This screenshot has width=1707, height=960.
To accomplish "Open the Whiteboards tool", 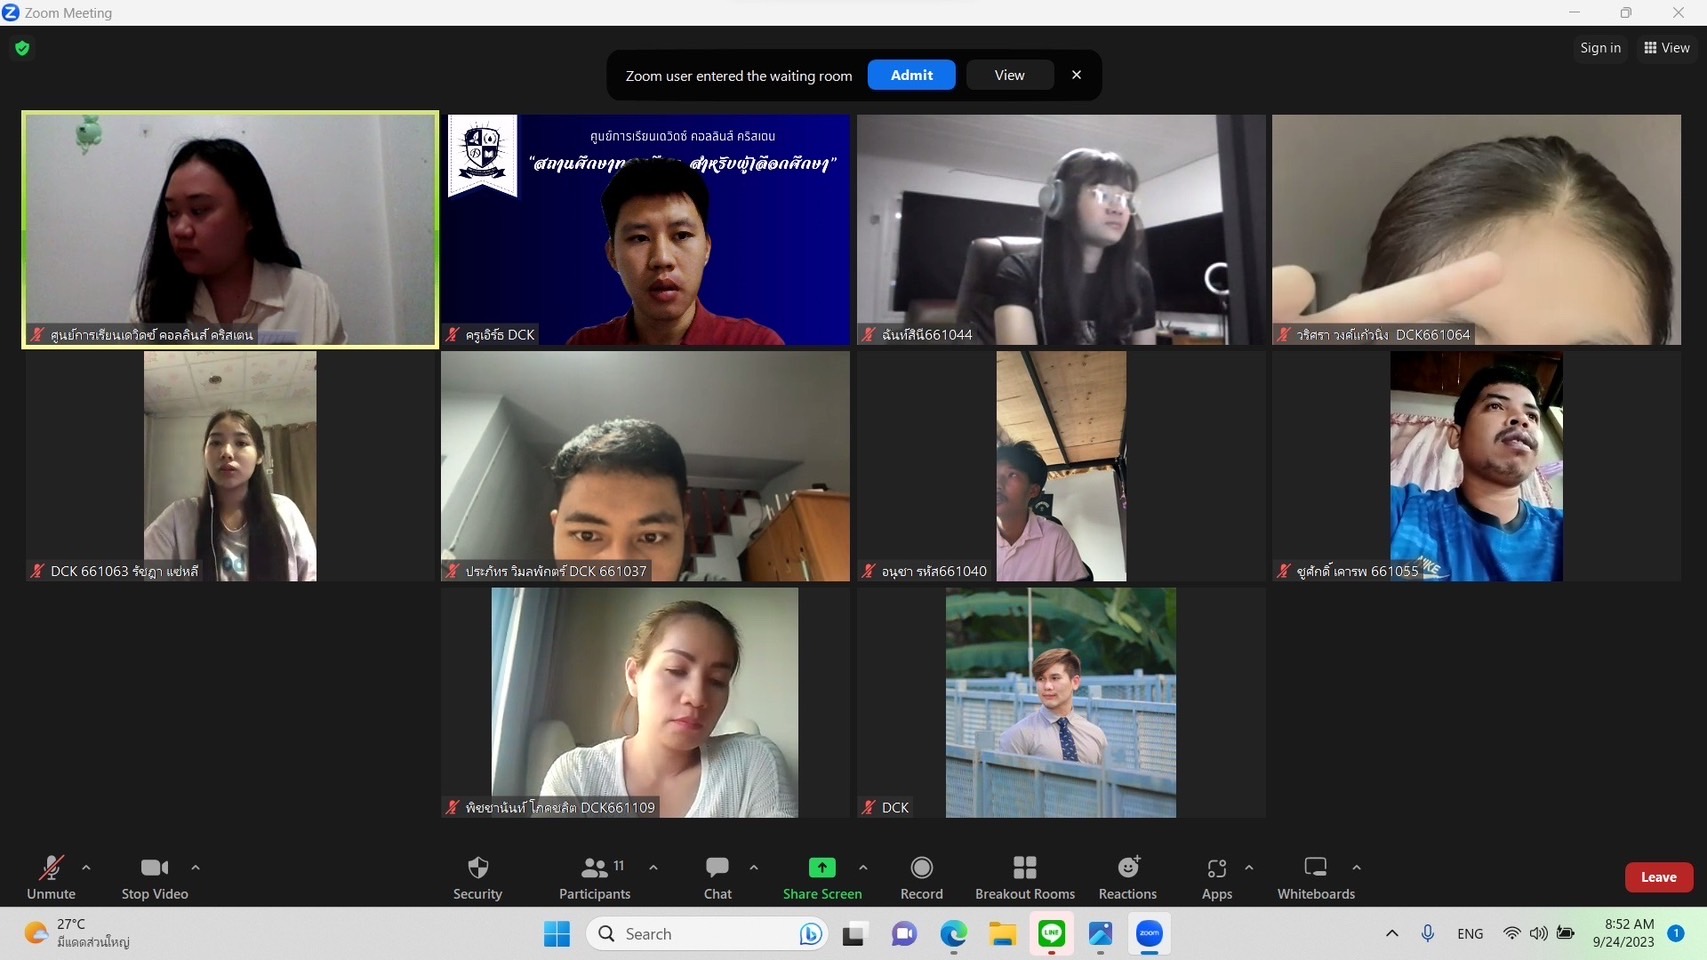I will click(1315, 868).
